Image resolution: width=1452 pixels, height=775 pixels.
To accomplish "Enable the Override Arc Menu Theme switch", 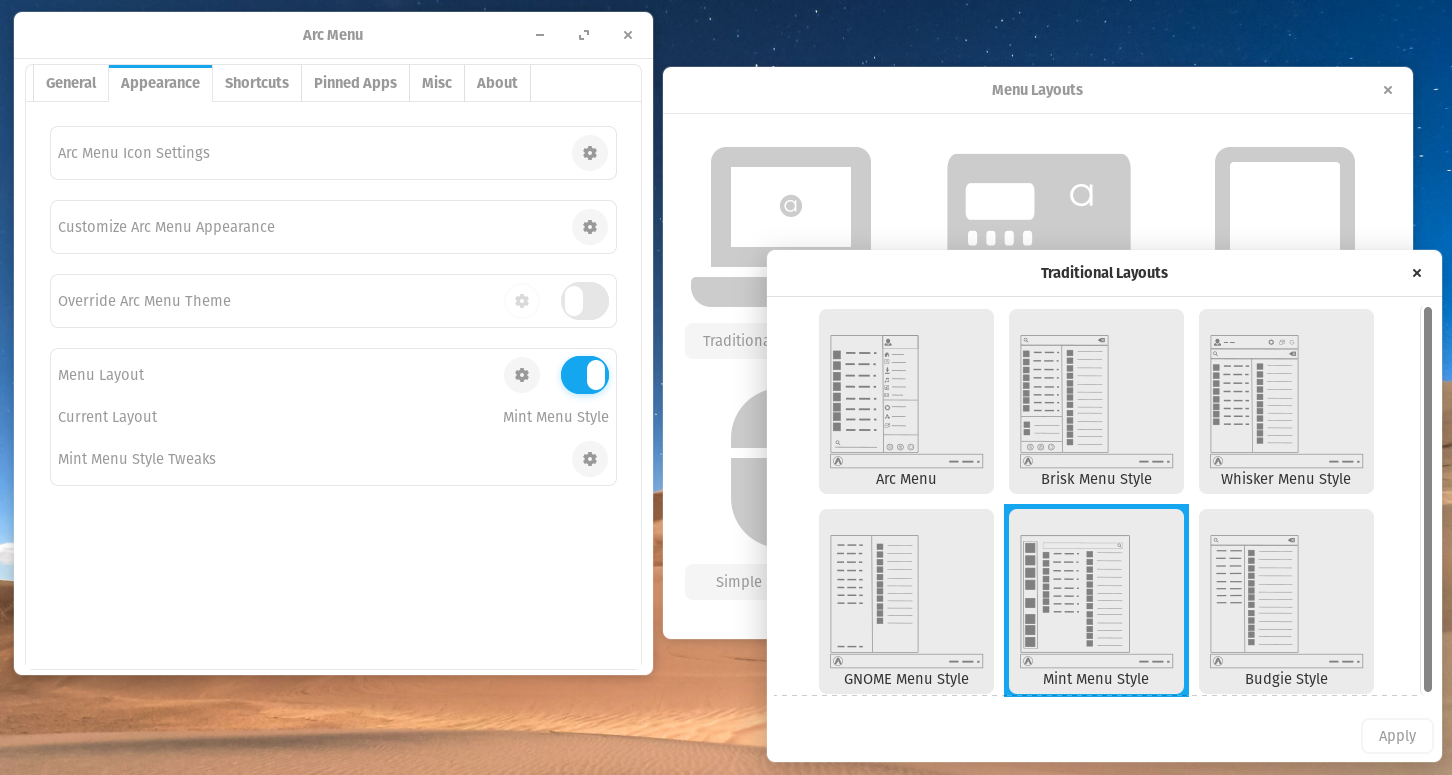I will click(585, 301).
